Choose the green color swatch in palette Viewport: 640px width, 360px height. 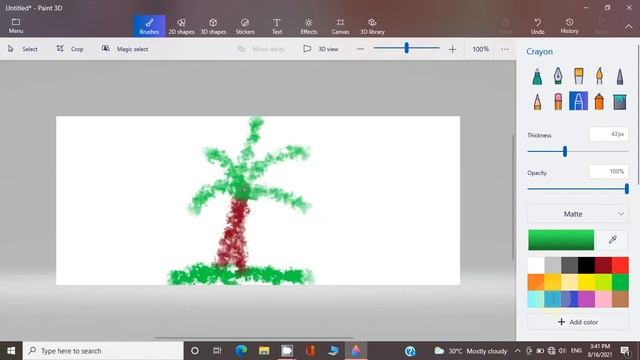click(x=620, y=282)
